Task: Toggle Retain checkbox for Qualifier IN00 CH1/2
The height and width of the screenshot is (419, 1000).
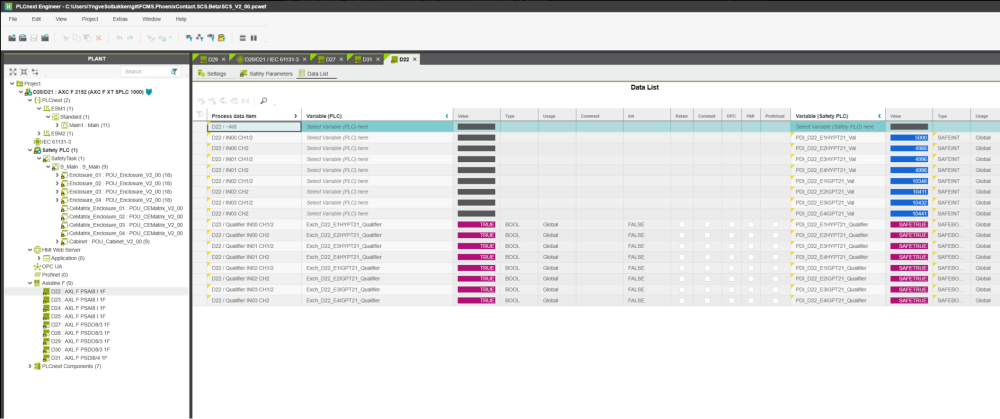Action: tap(680, 226)
